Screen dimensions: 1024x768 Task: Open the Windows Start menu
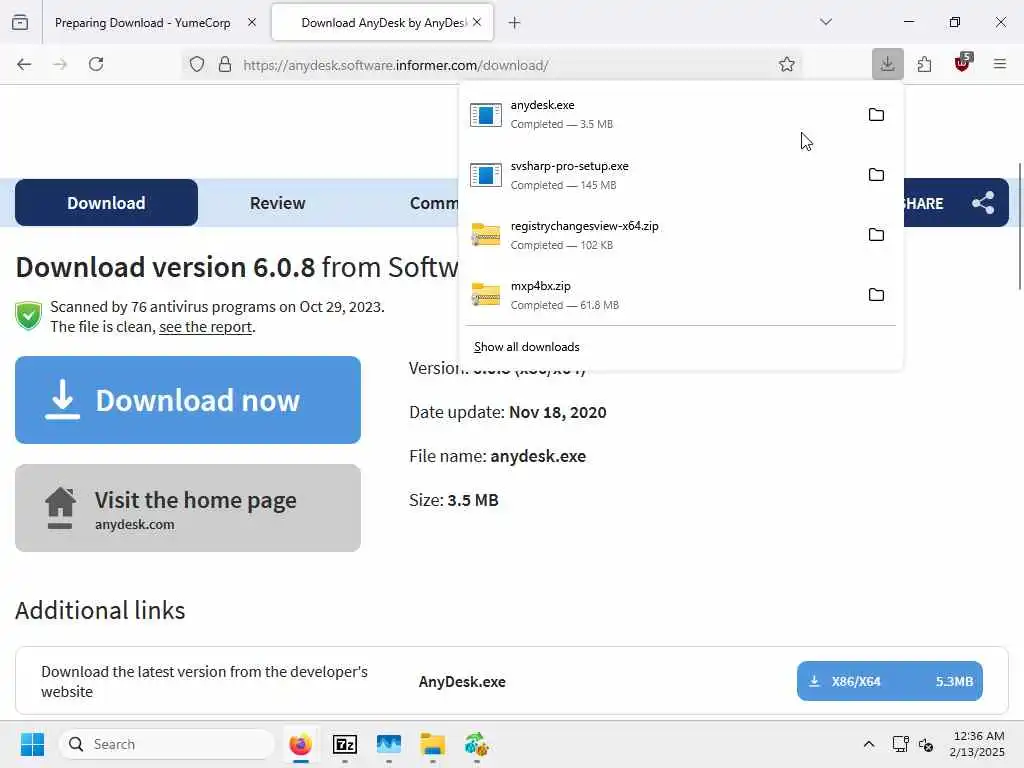point(32,744)
